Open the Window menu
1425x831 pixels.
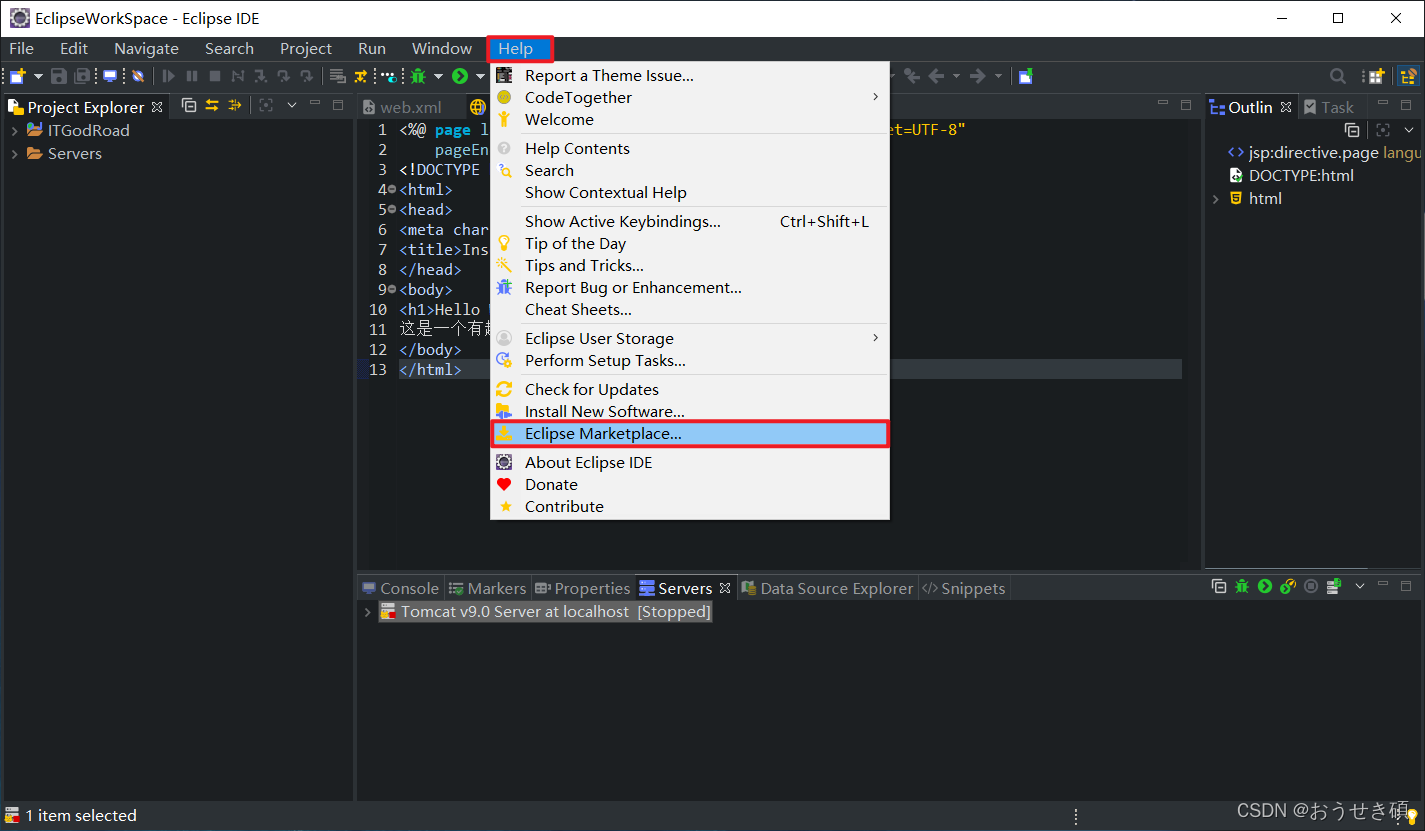(442, 49)
